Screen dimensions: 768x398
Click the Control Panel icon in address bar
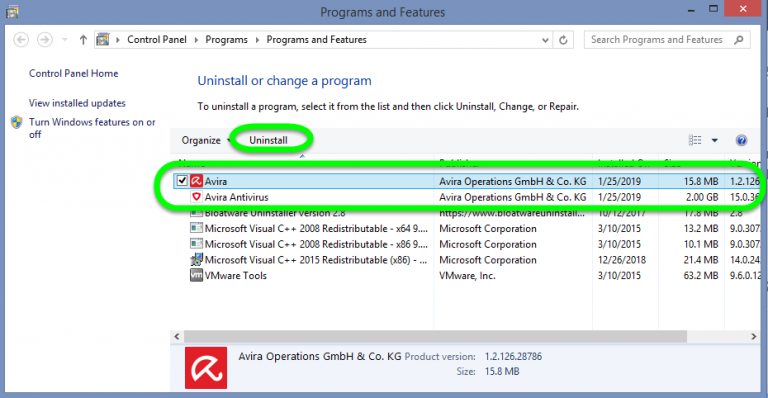coord(102,40)
